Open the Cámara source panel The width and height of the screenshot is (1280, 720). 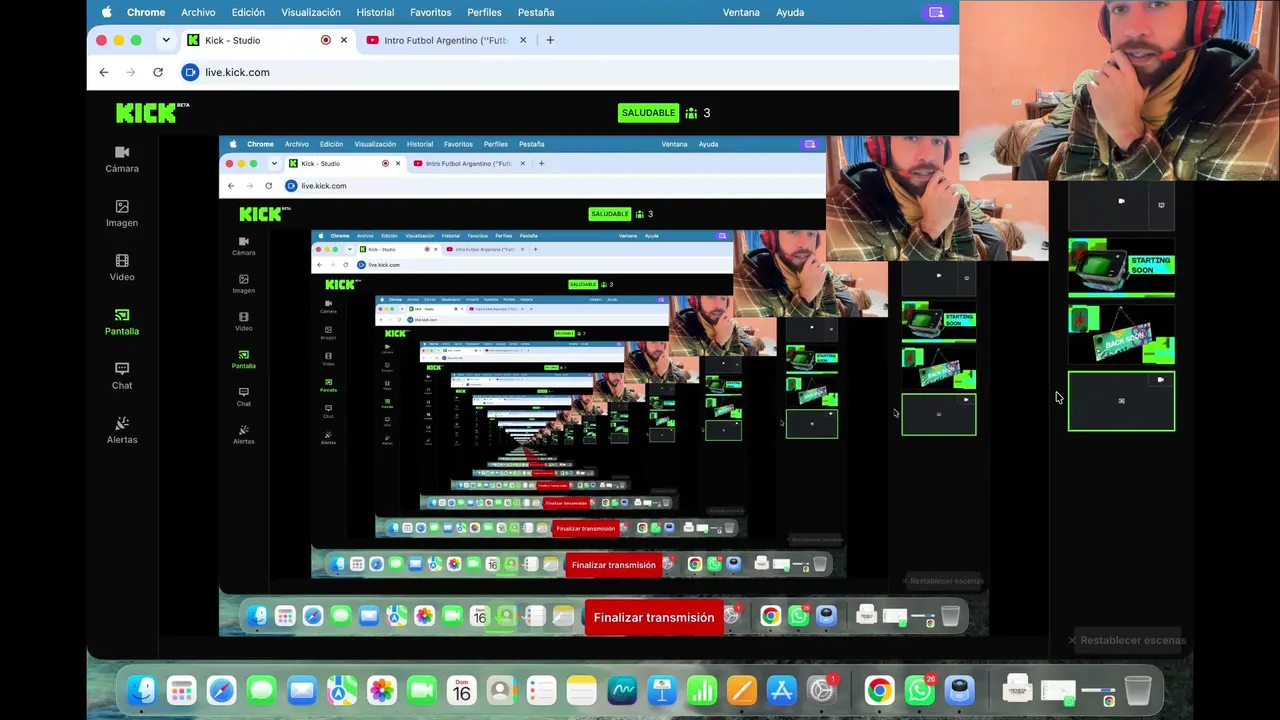pyautogui.click(x=122, y=159)
